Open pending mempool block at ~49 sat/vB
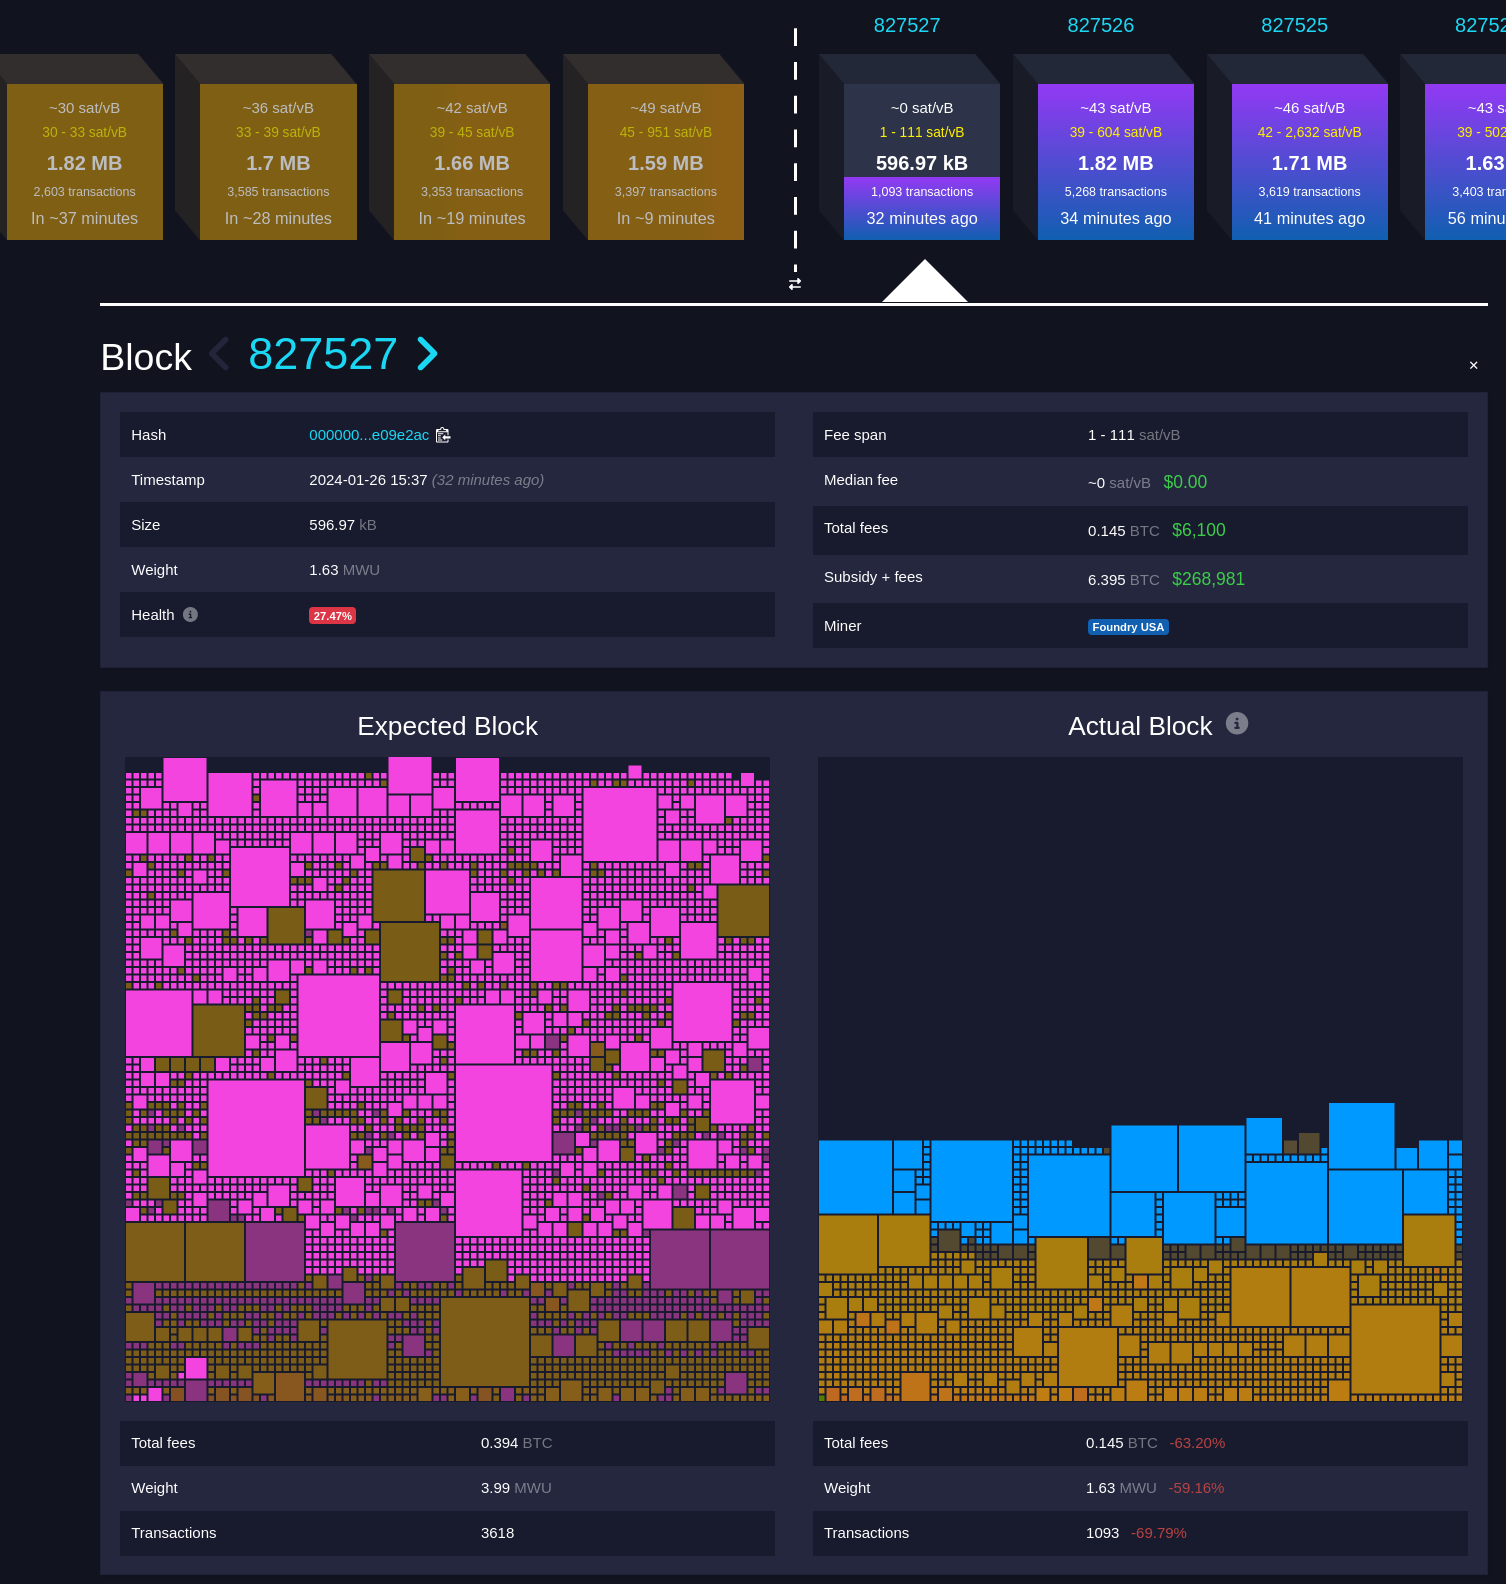Image resolution: width=1506 pixels, height=1584 pixels. pos(665,162)
